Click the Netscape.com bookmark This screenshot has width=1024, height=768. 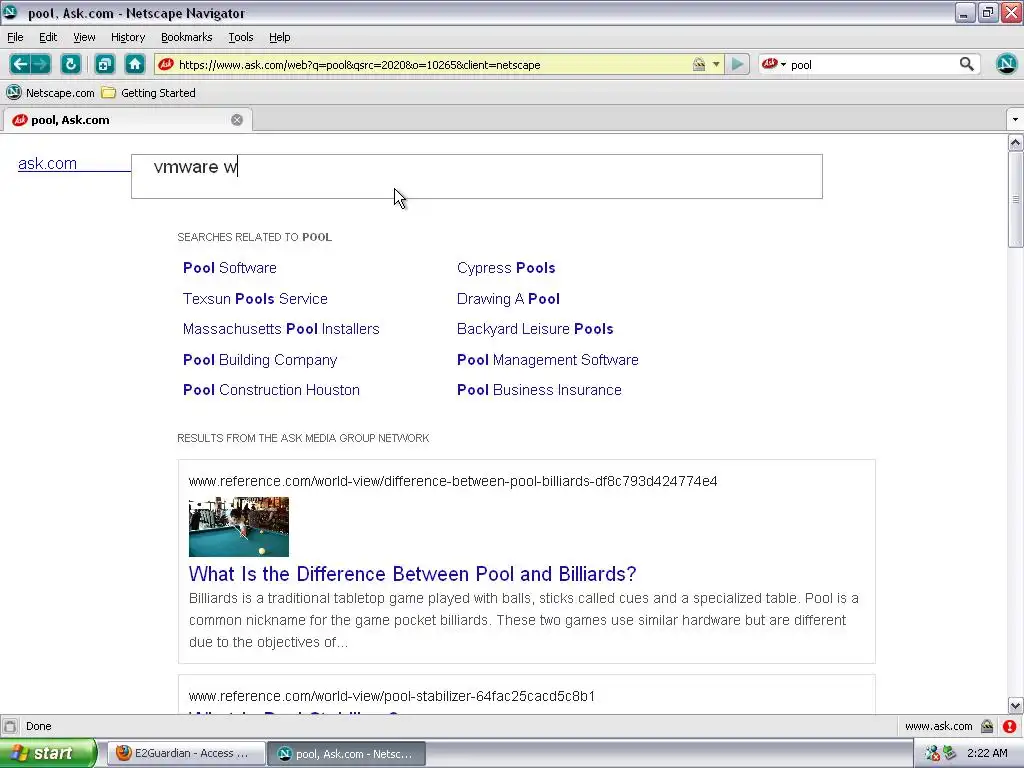51,93
